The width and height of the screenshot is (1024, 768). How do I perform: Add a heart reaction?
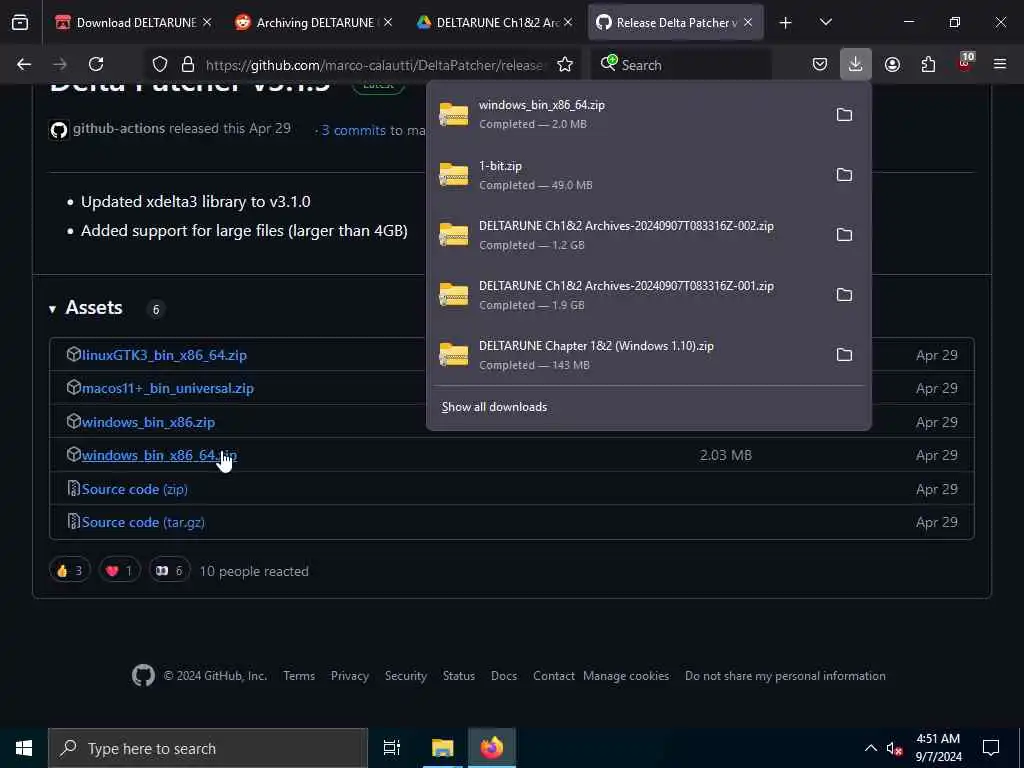click(x=120, y=571)
